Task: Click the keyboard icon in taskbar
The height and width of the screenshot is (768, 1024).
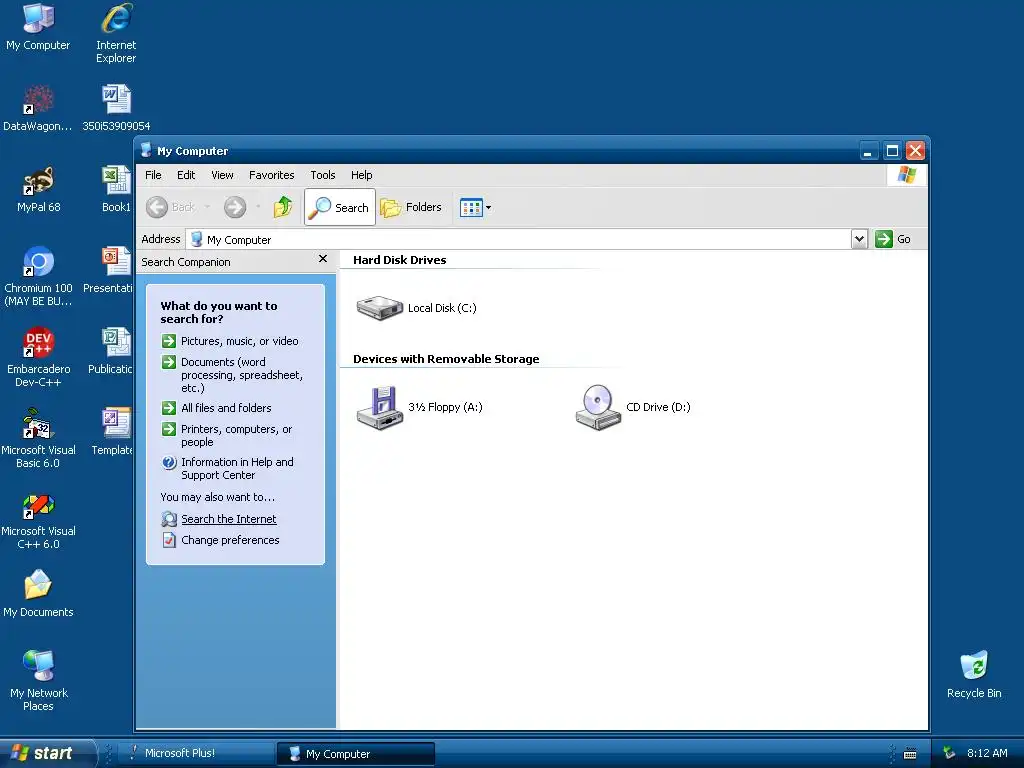Action: point(910,754)
